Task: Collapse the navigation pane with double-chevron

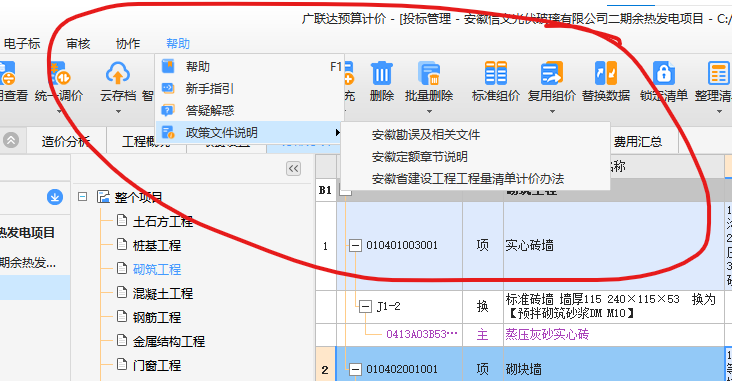Action: point(294,169)
